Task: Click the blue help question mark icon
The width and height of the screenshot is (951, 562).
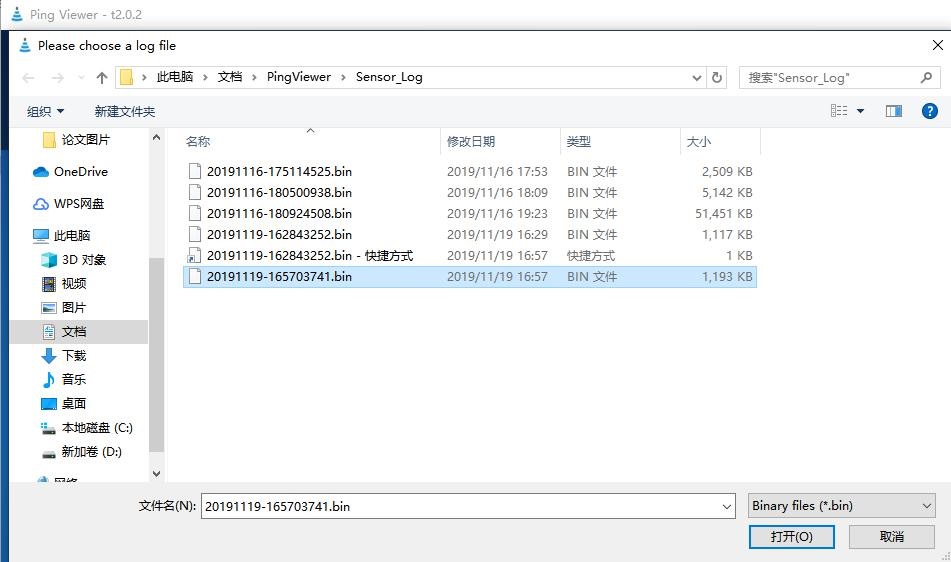Action: pyautogui.click(x=929, y=111)
